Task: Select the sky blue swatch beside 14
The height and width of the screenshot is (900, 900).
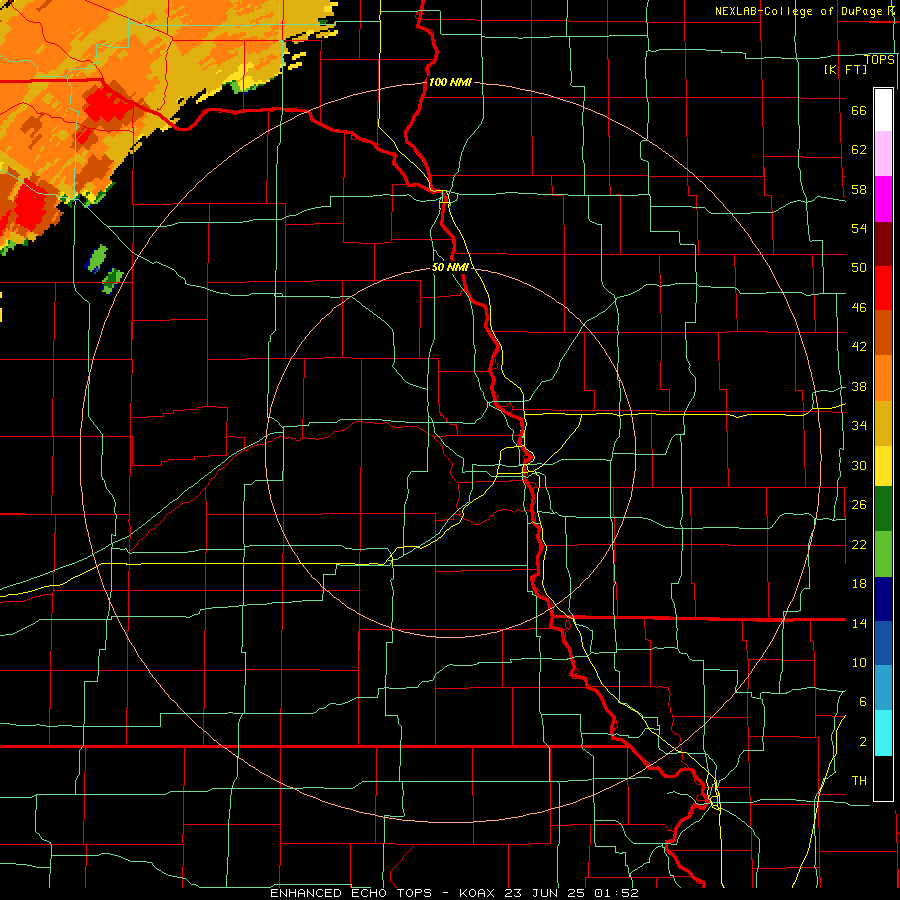Action: click(883, 688)
